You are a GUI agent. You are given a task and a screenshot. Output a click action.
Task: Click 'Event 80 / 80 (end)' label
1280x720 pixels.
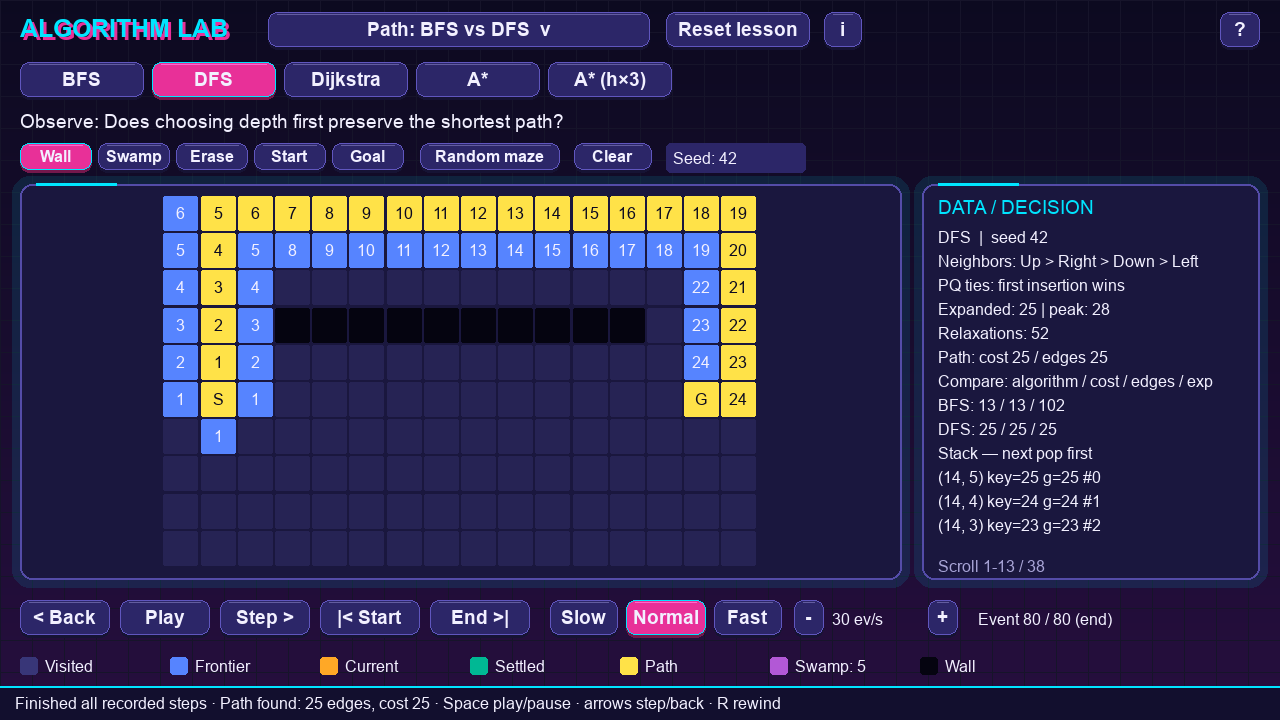(1045, 619)
